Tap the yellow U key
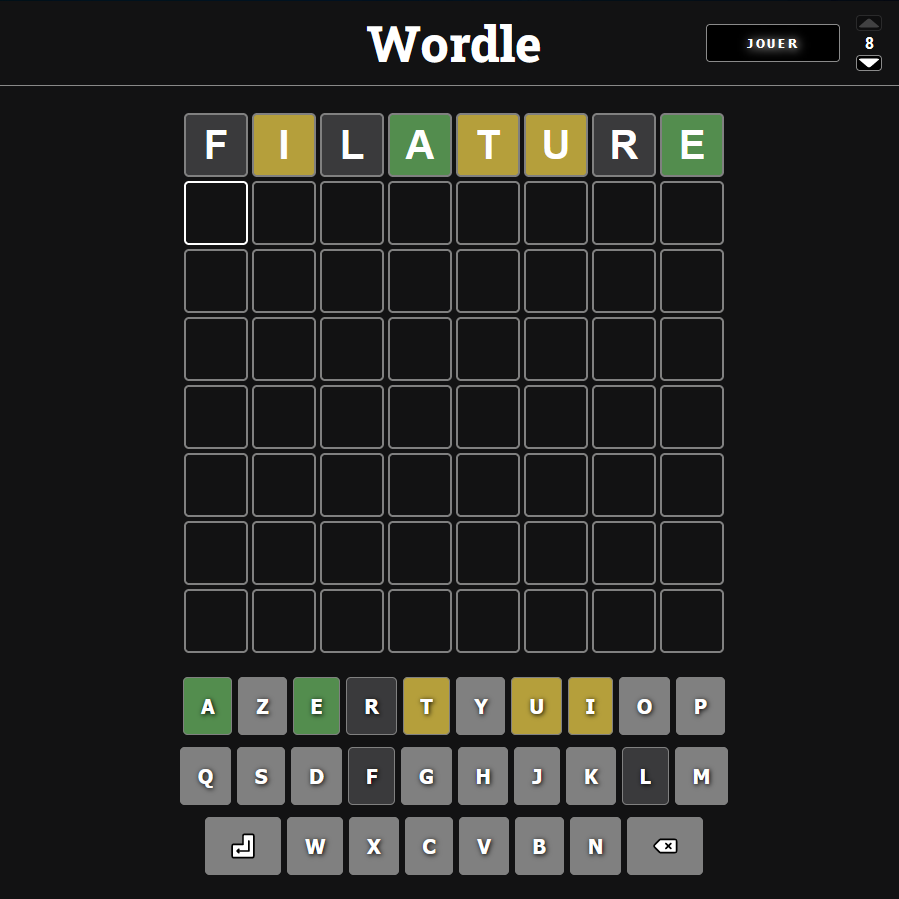Image resolution: width=899 pixels, height=899 pixels. (x=537, y=706)
